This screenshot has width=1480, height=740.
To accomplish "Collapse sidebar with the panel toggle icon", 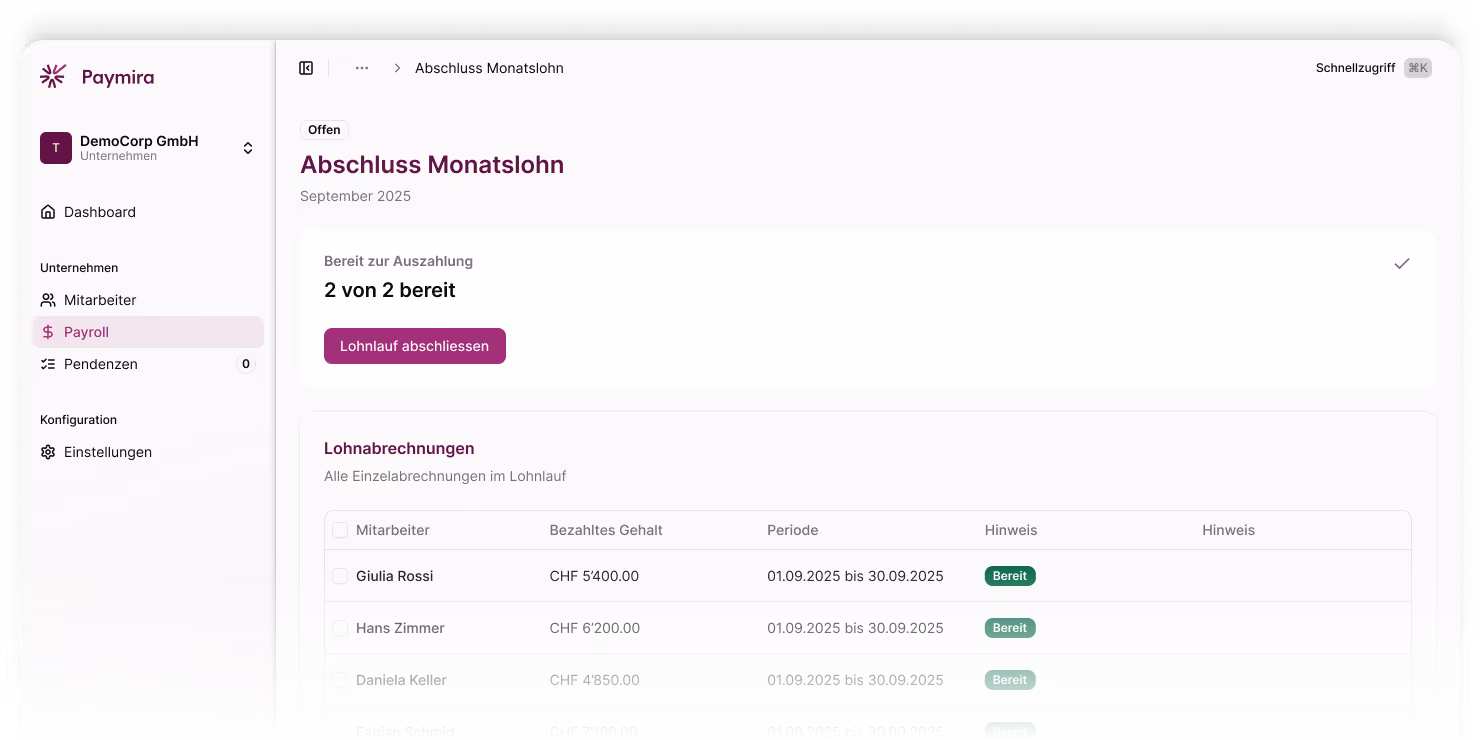I will click(306, 68).
